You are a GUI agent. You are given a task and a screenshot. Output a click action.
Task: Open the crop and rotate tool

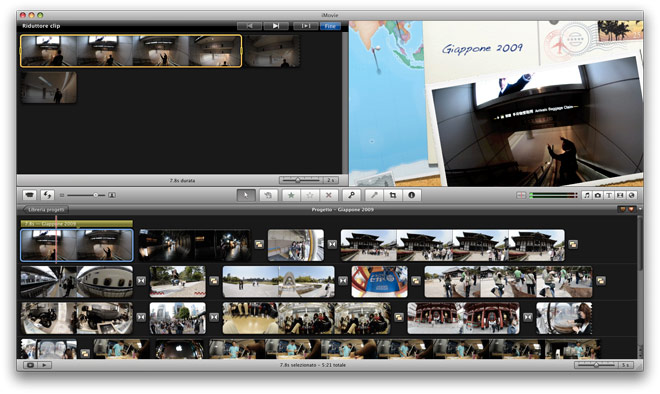tap(393, 195)
